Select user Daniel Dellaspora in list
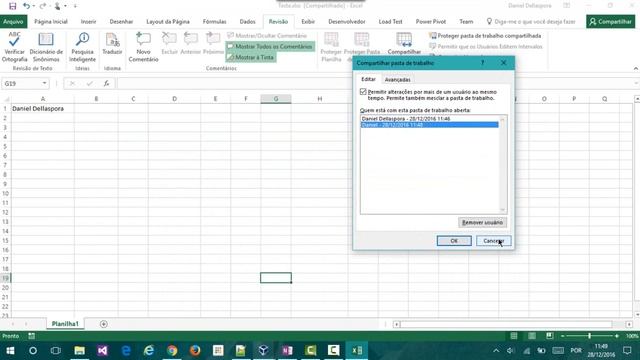 pyautogui.click(x=429, y=119)
